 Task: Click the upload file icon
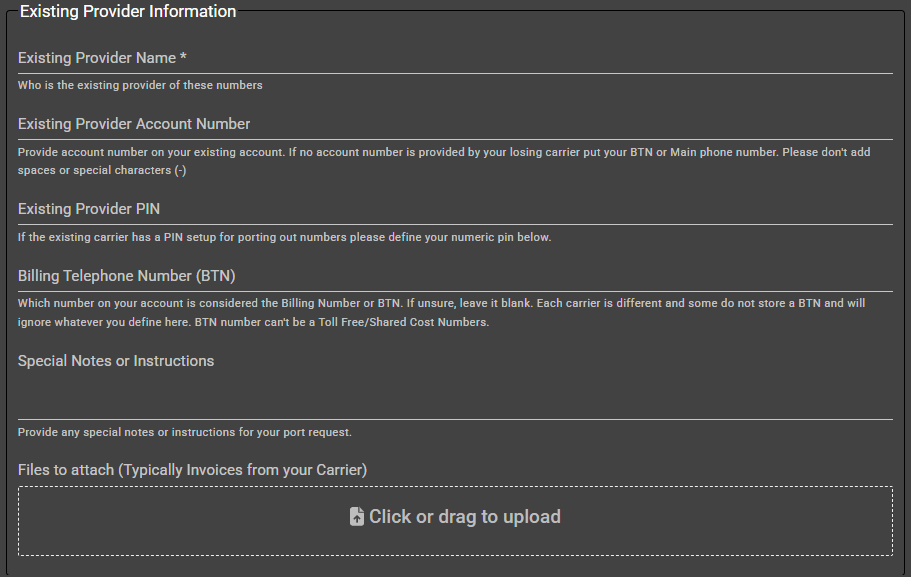point(357,517)
